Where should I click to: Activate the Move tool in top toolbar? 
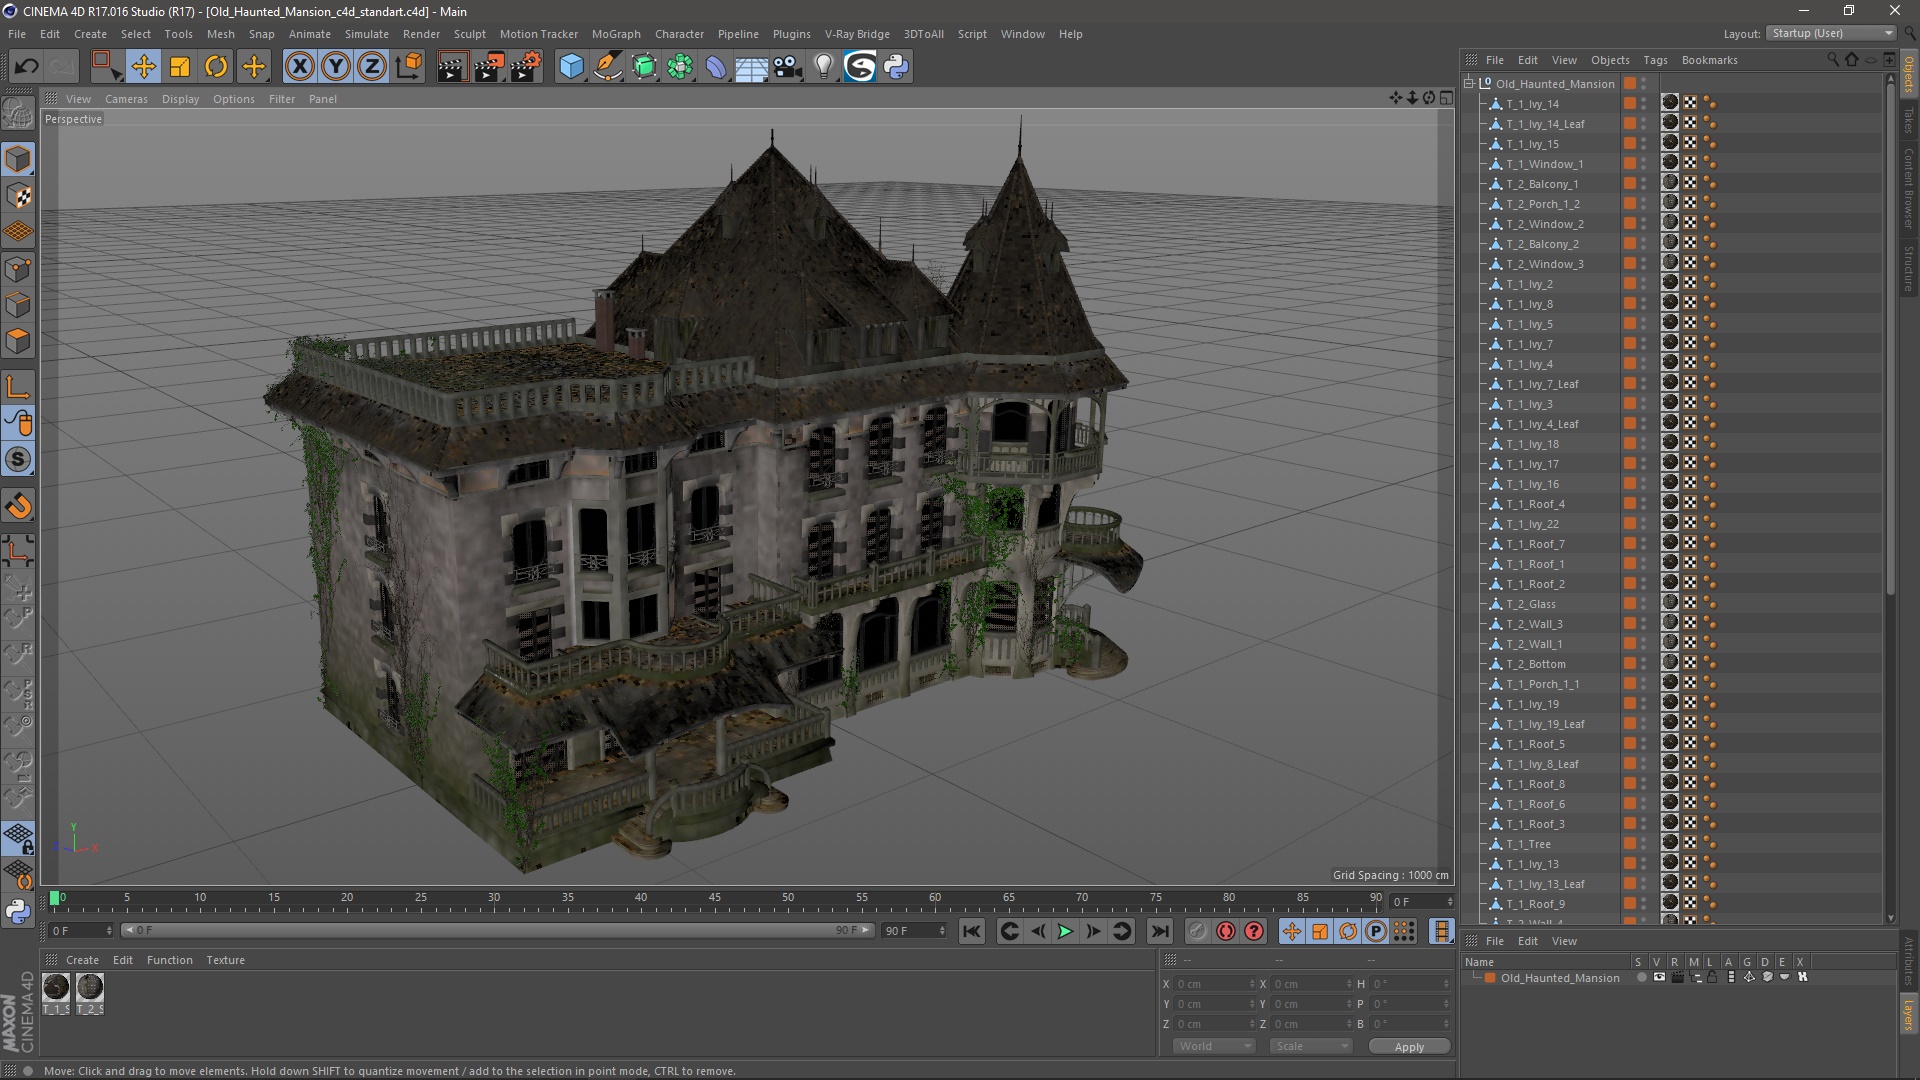click(x=143, y=67)
